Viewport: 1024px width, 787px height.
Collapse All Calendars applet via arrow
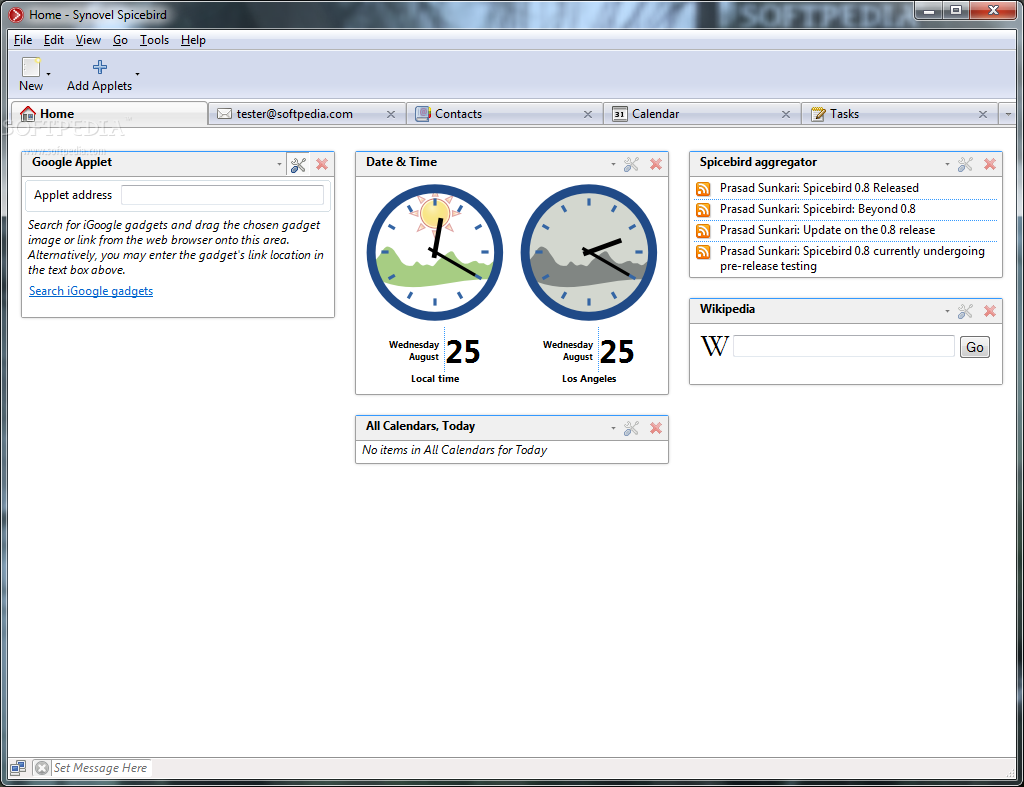[613, 428]
